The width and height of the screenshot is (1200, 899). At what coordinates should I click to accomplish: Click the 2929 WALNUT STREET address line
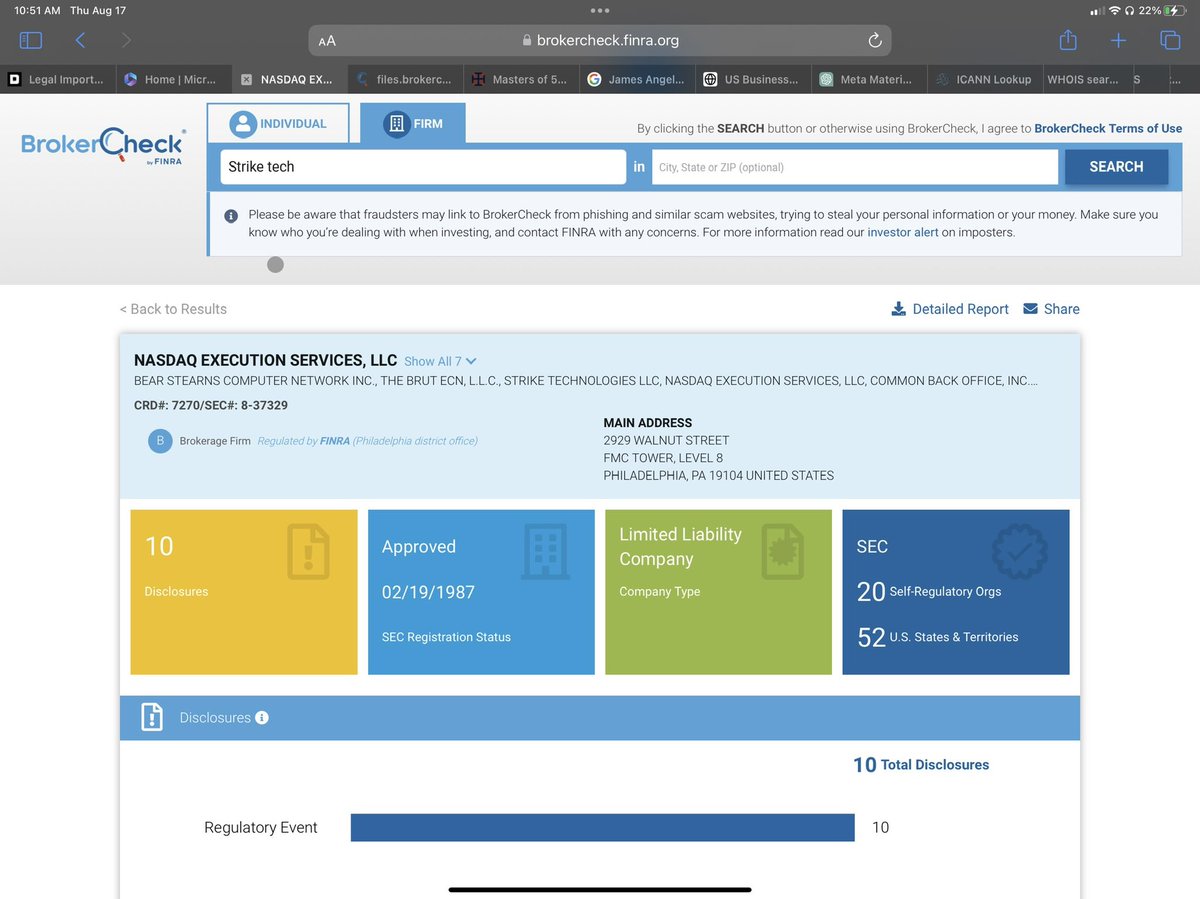pyautogui.click(x=666, y=440)
